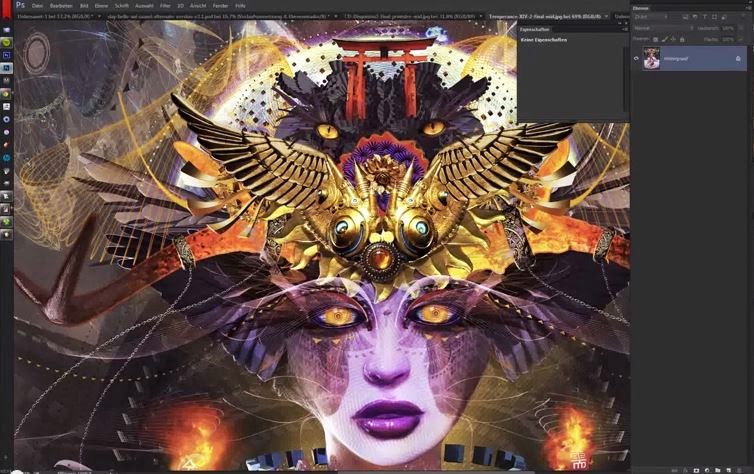This screenshot has height=474, width=754.
Task: Open the Bearbeiten menu
Action: tap(61, 6)
